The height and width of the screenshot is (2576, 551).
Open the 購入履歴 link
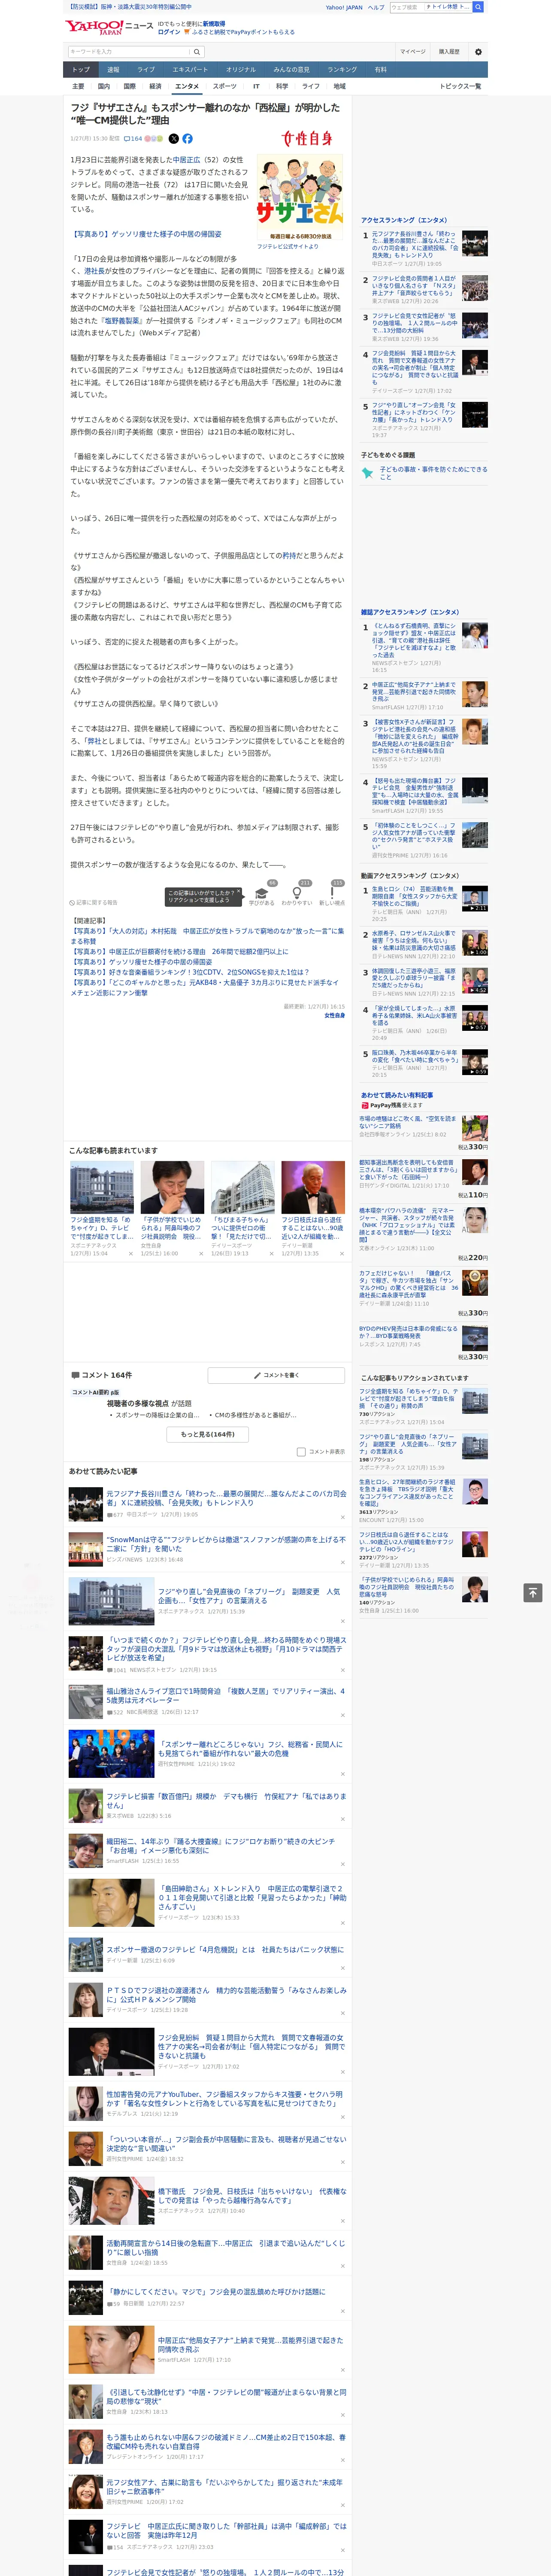pos(449,52)
